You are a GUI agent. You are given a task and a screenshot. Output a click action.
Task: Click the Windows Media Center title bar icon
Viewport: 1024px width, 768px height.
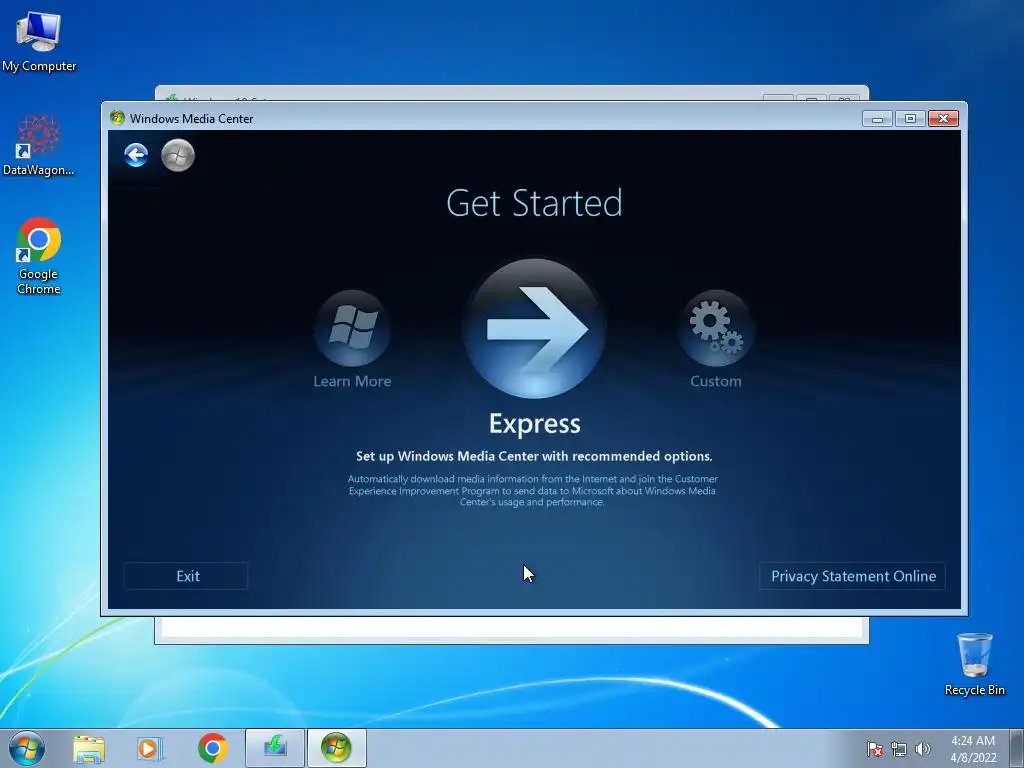[x=118, y=118]
